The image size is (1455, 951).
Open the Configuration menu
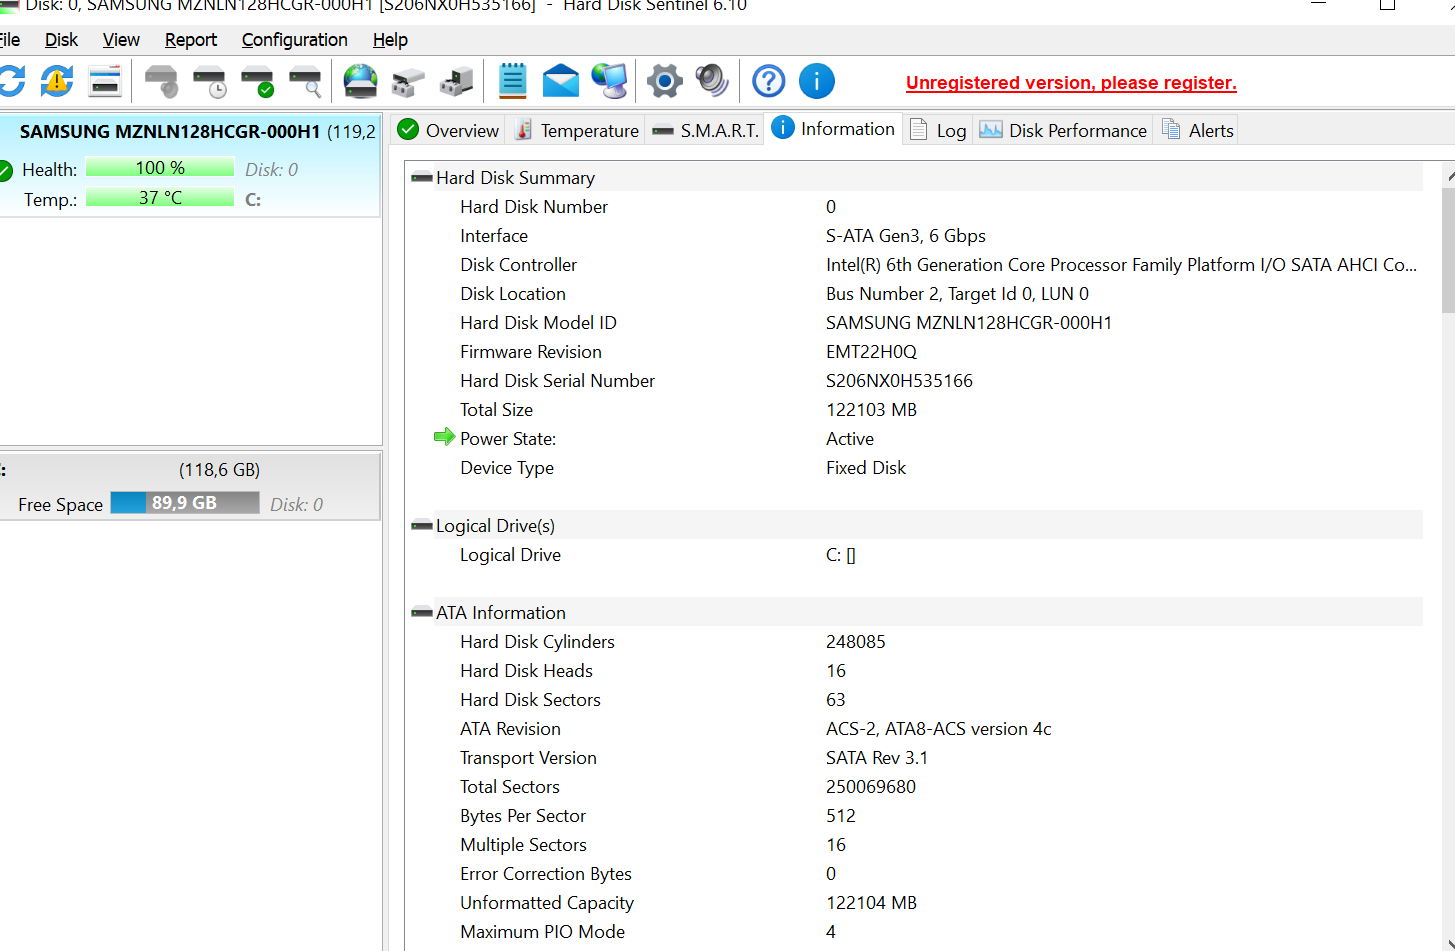tap(294, 40)
